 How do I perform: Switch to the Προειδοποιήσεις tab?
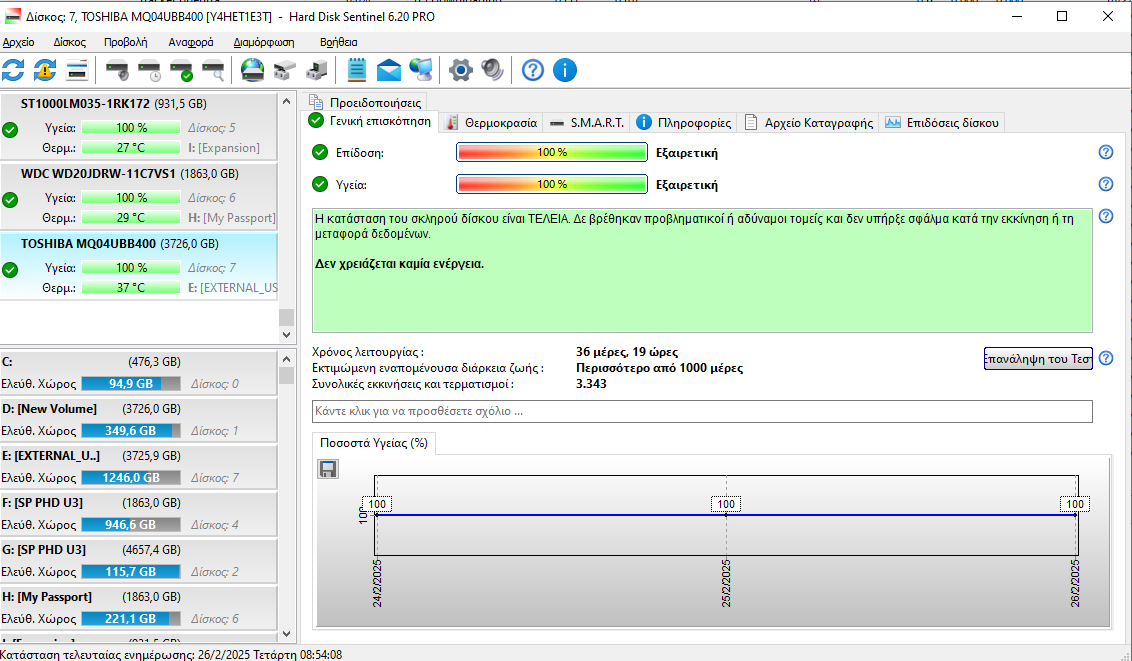point(366,102)
